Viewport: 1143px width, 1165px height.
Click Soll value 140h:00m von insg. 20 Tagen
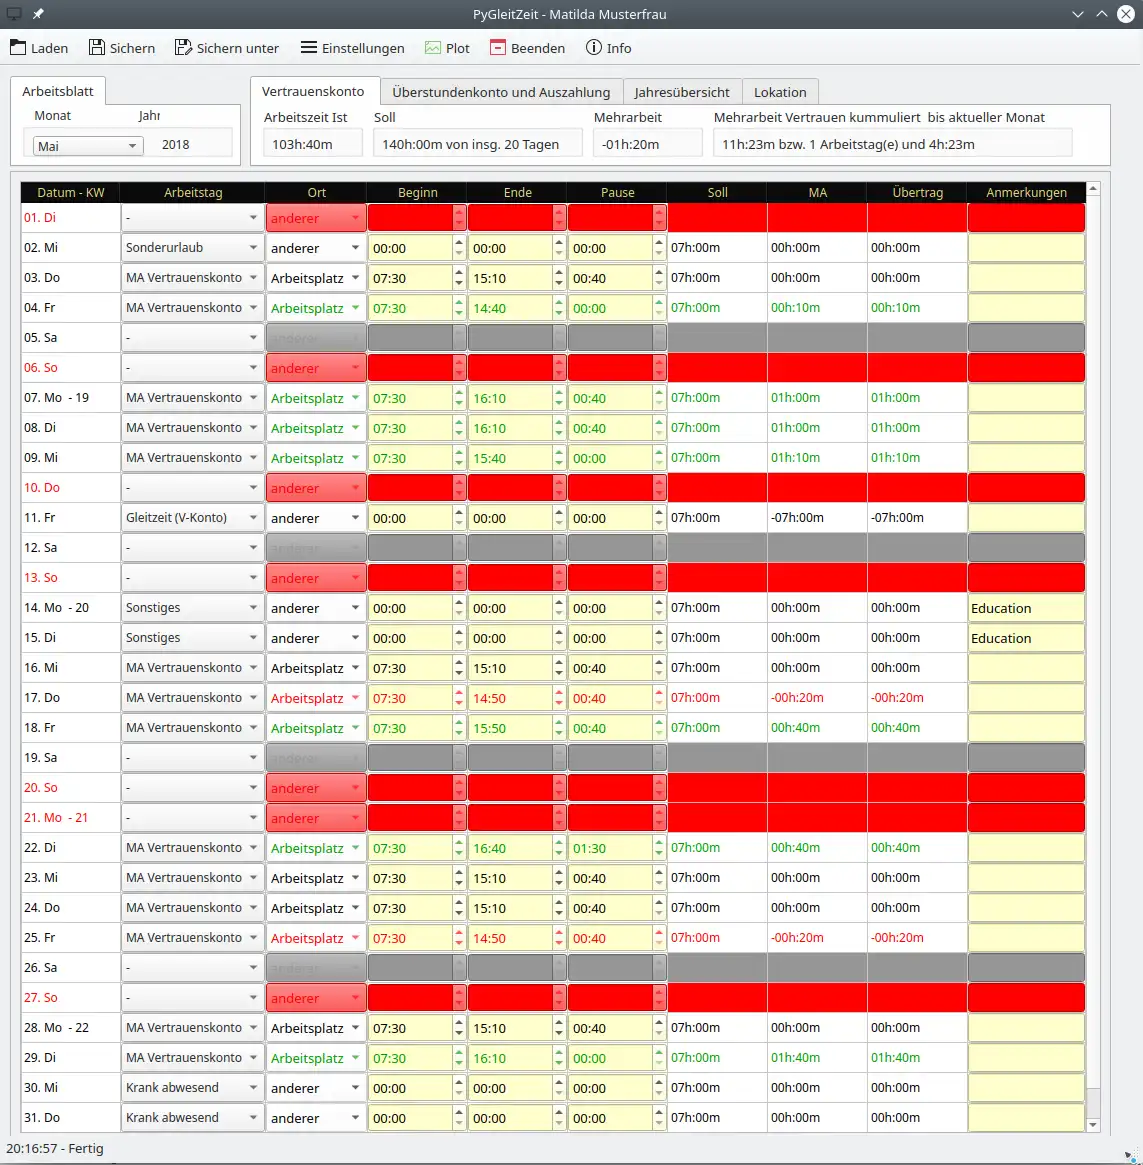[478, 144]
